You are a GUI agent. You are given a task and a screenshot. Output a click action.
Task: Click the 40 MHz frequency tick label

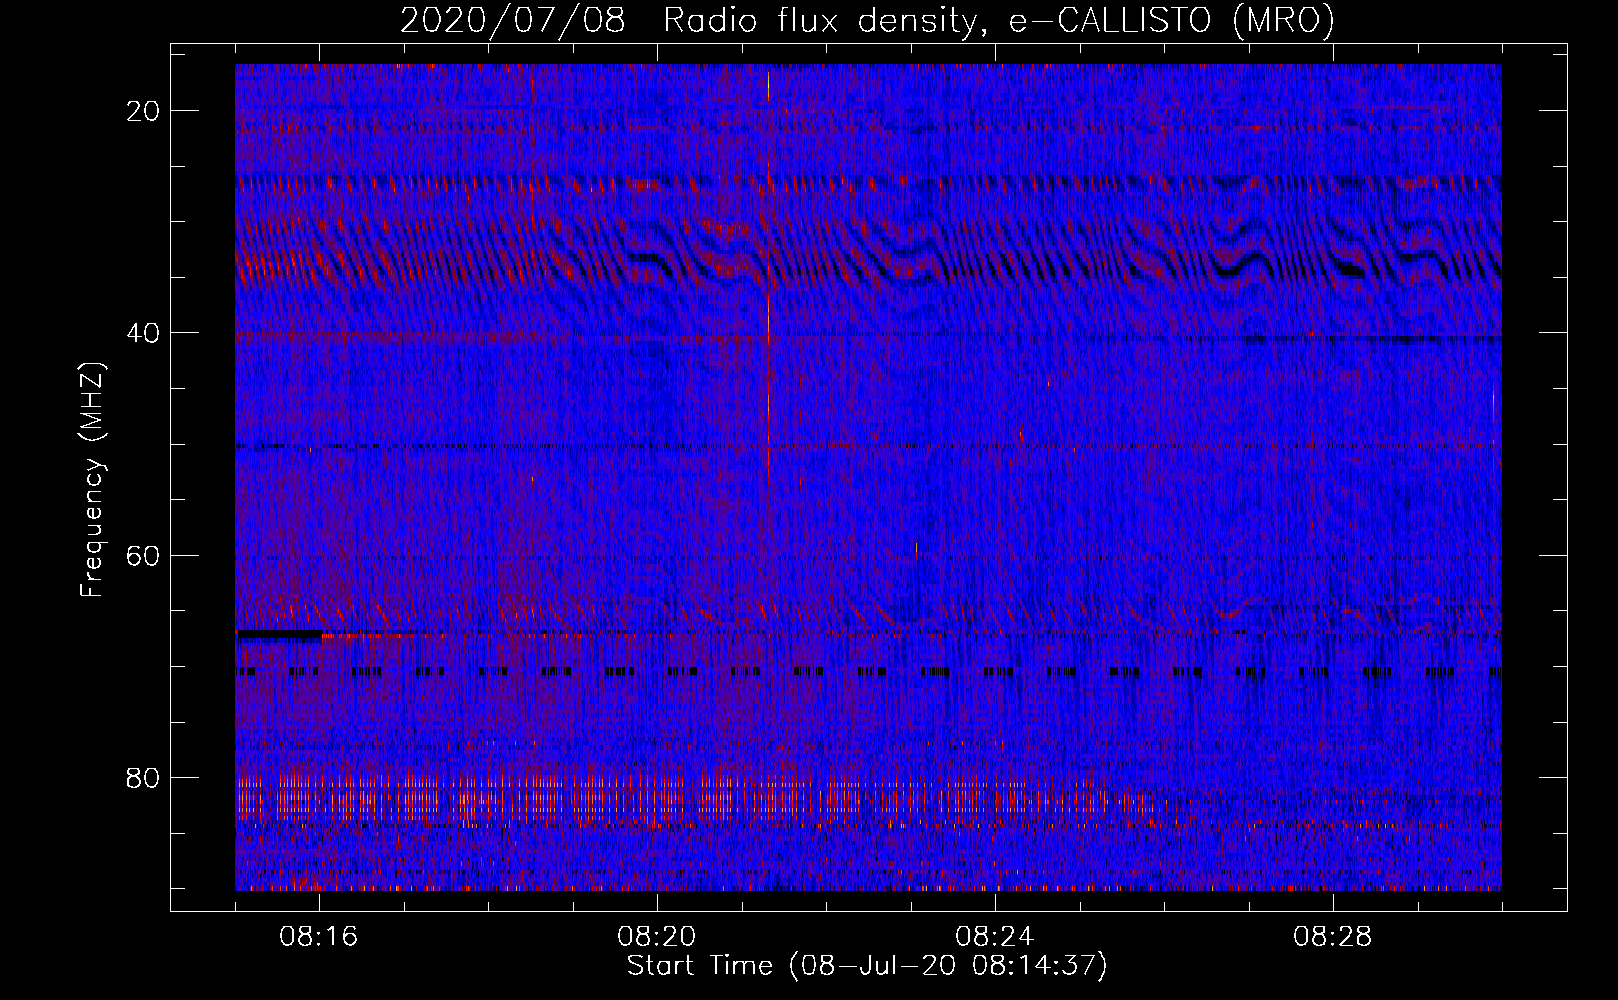(144, 333)
